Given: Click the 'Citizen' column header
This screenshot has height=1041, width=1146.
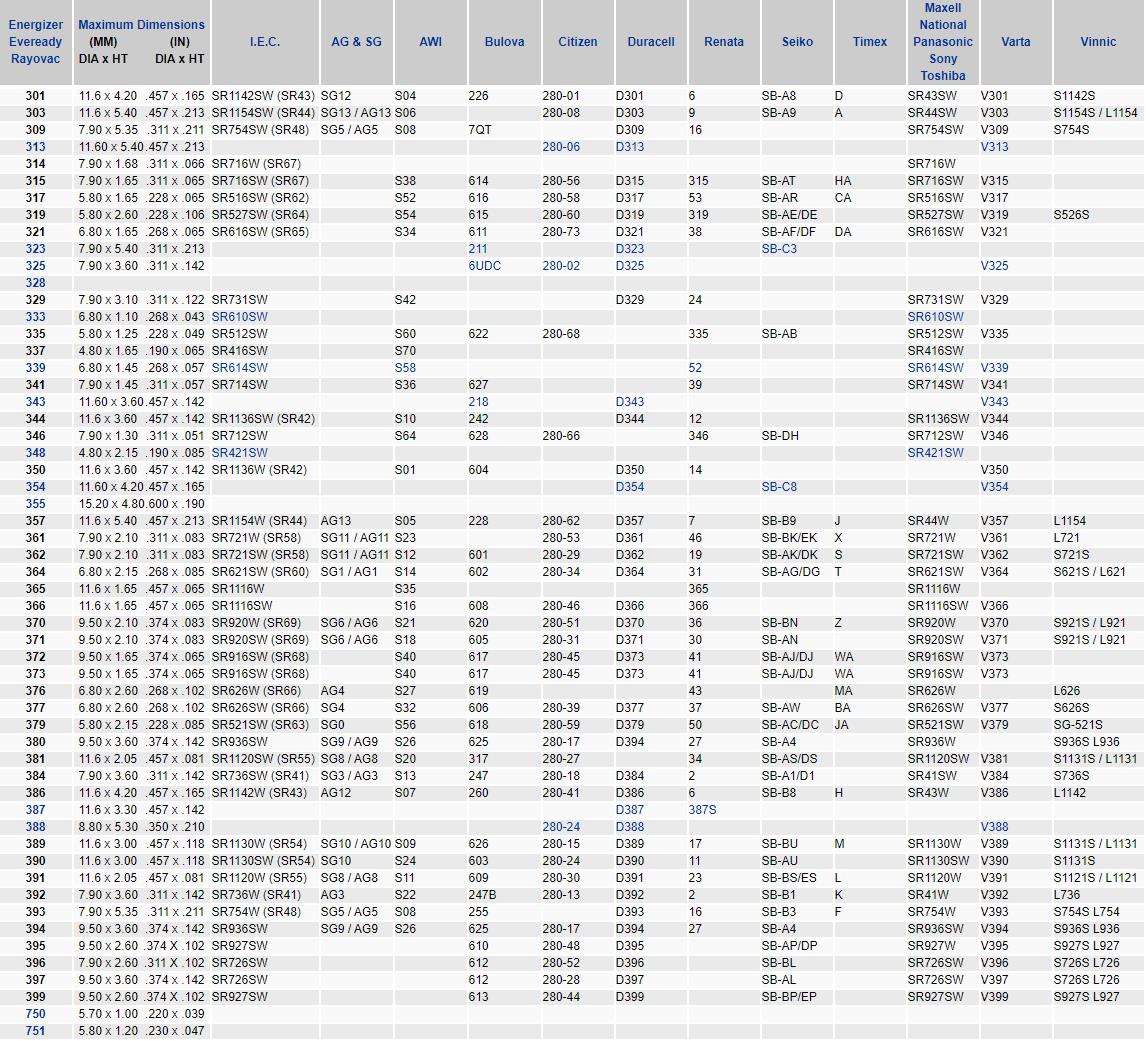Looking at the screenshot, I should click(x=577, y=42).
